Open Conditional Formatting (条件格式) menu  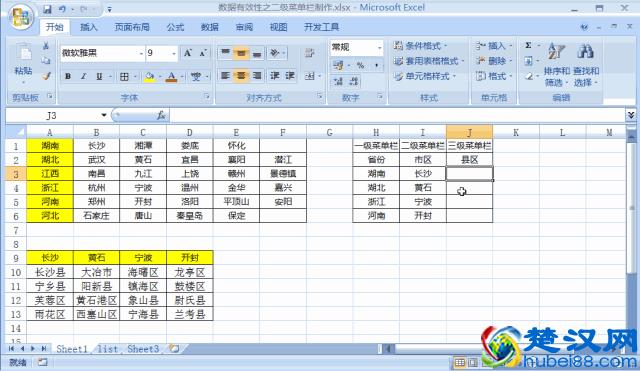(420, 46)
